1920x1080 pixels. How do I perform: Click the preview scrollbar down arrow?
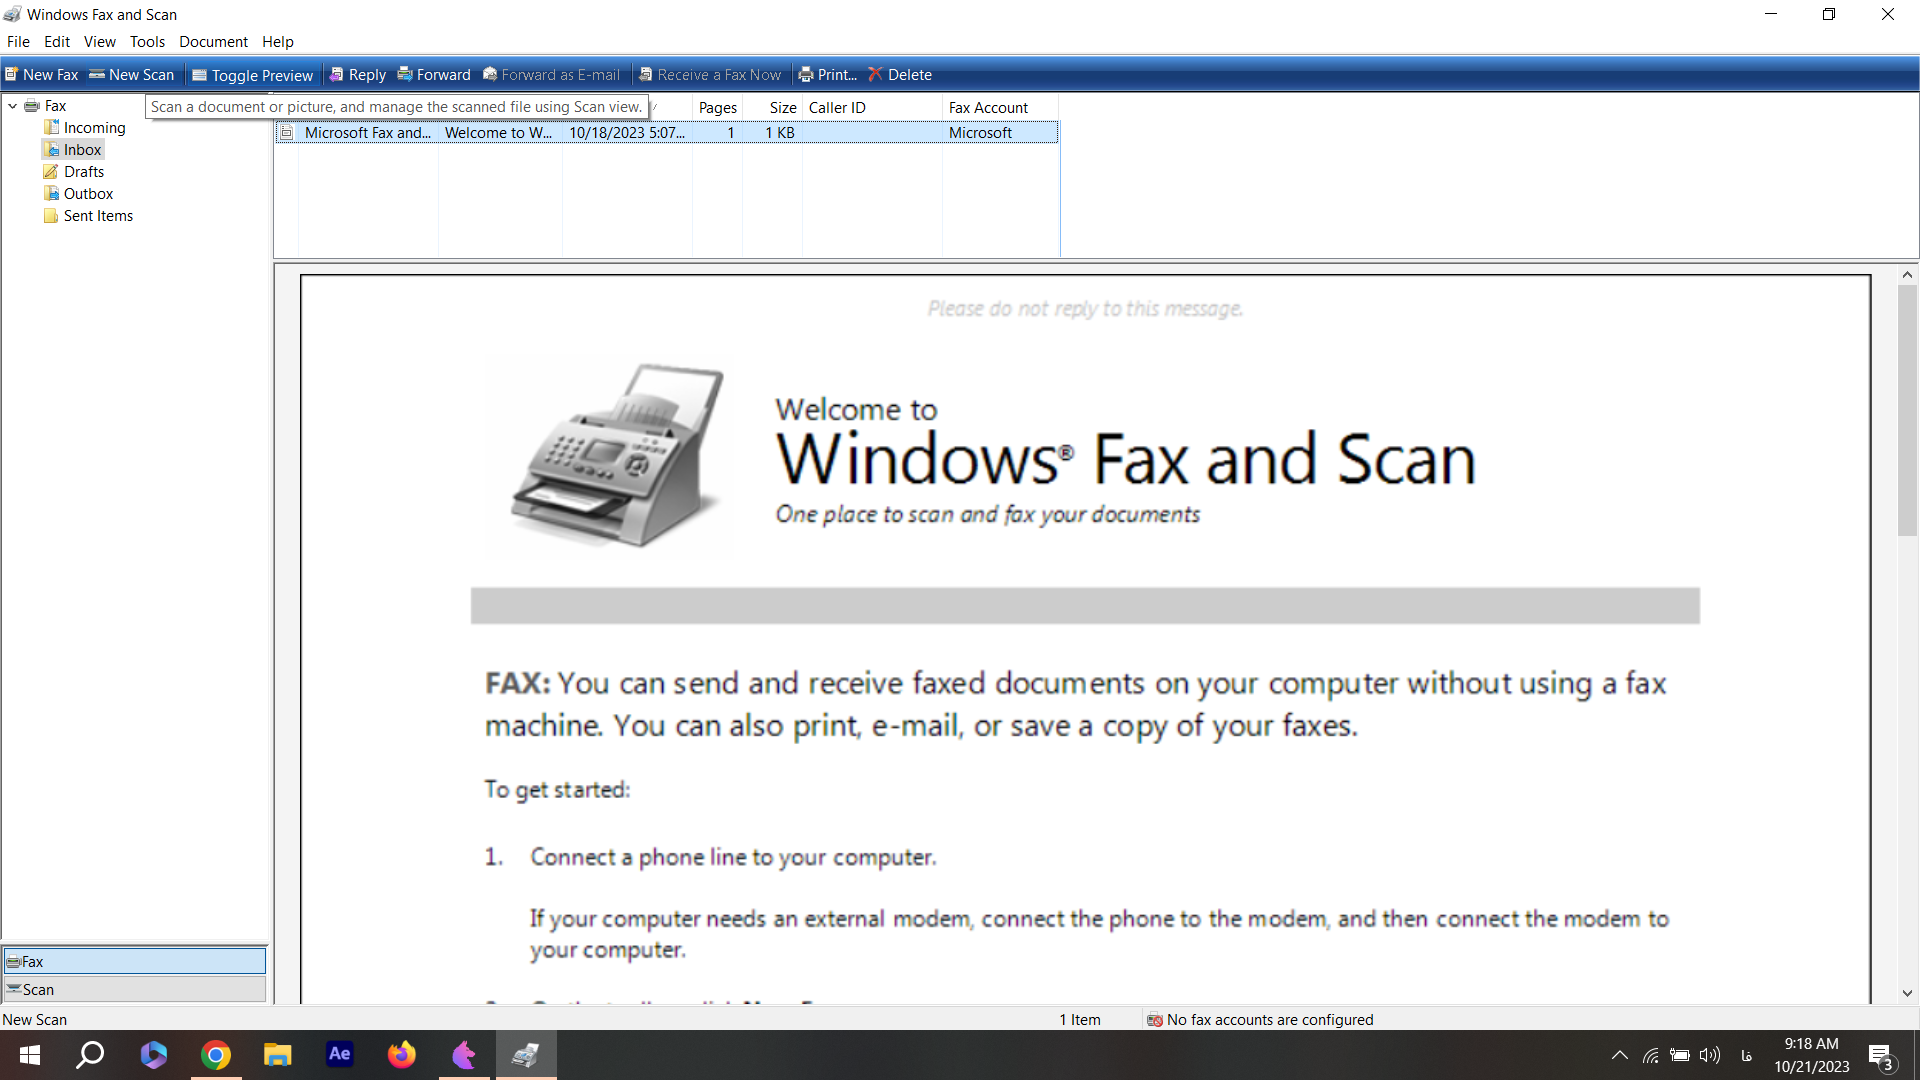[x=1907, y=993]
